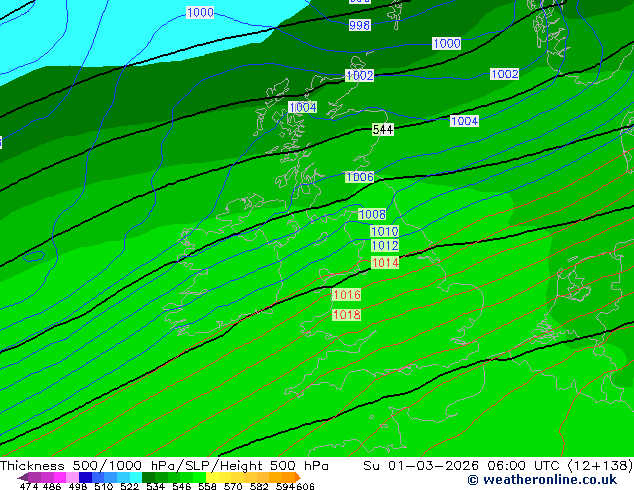Screen dimensions: 634x490
Task: Click the 522 legend value
Action: (x=129, y=486)
